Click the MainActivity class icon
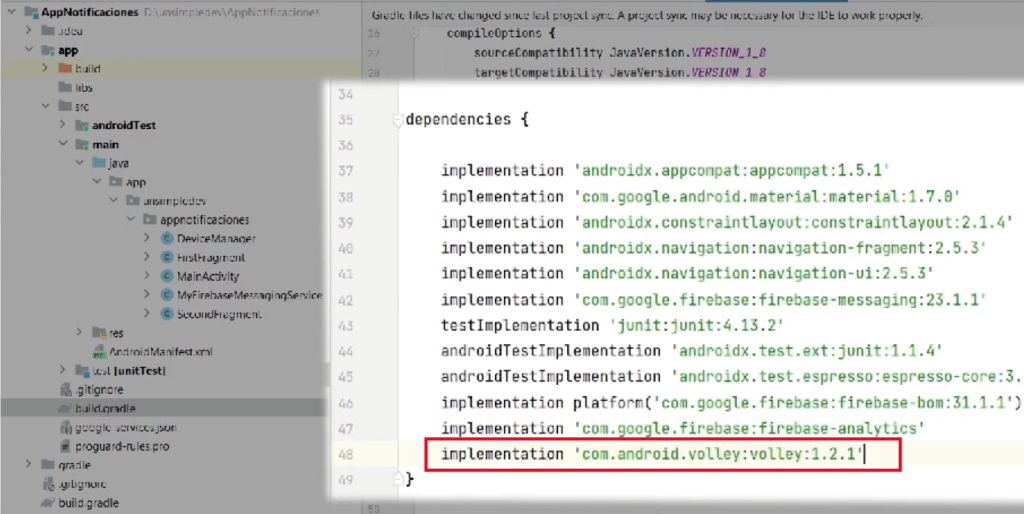 pos(167,276)
